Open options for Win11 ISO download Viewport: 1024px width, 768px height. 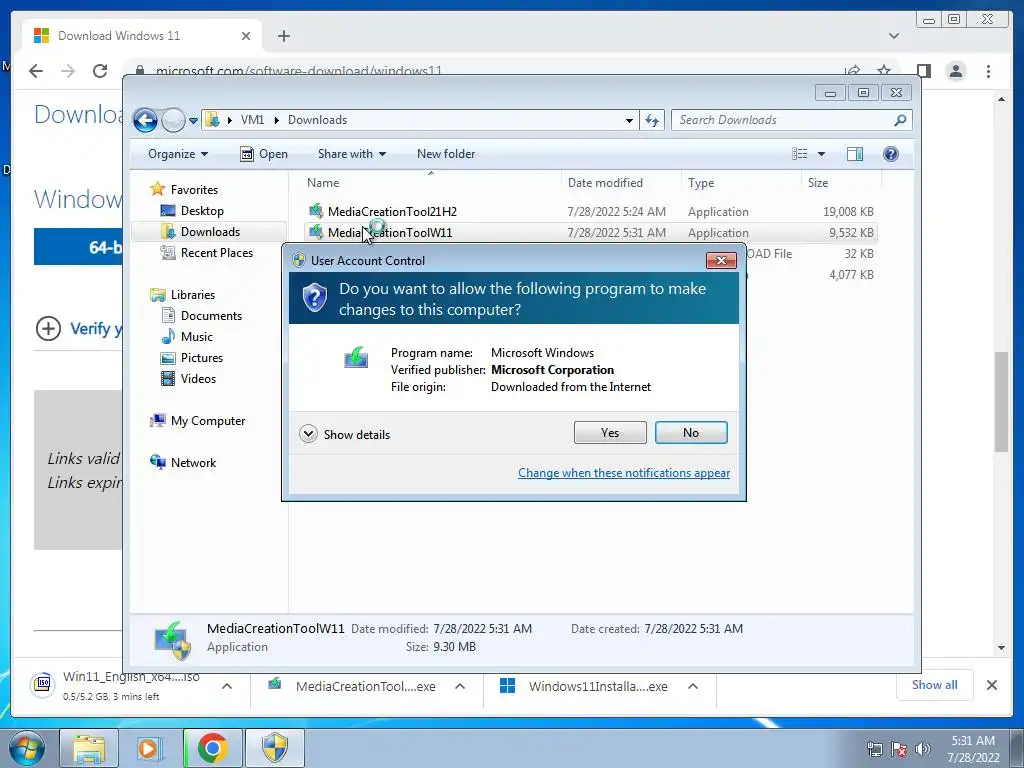click(x=227, y=686)
